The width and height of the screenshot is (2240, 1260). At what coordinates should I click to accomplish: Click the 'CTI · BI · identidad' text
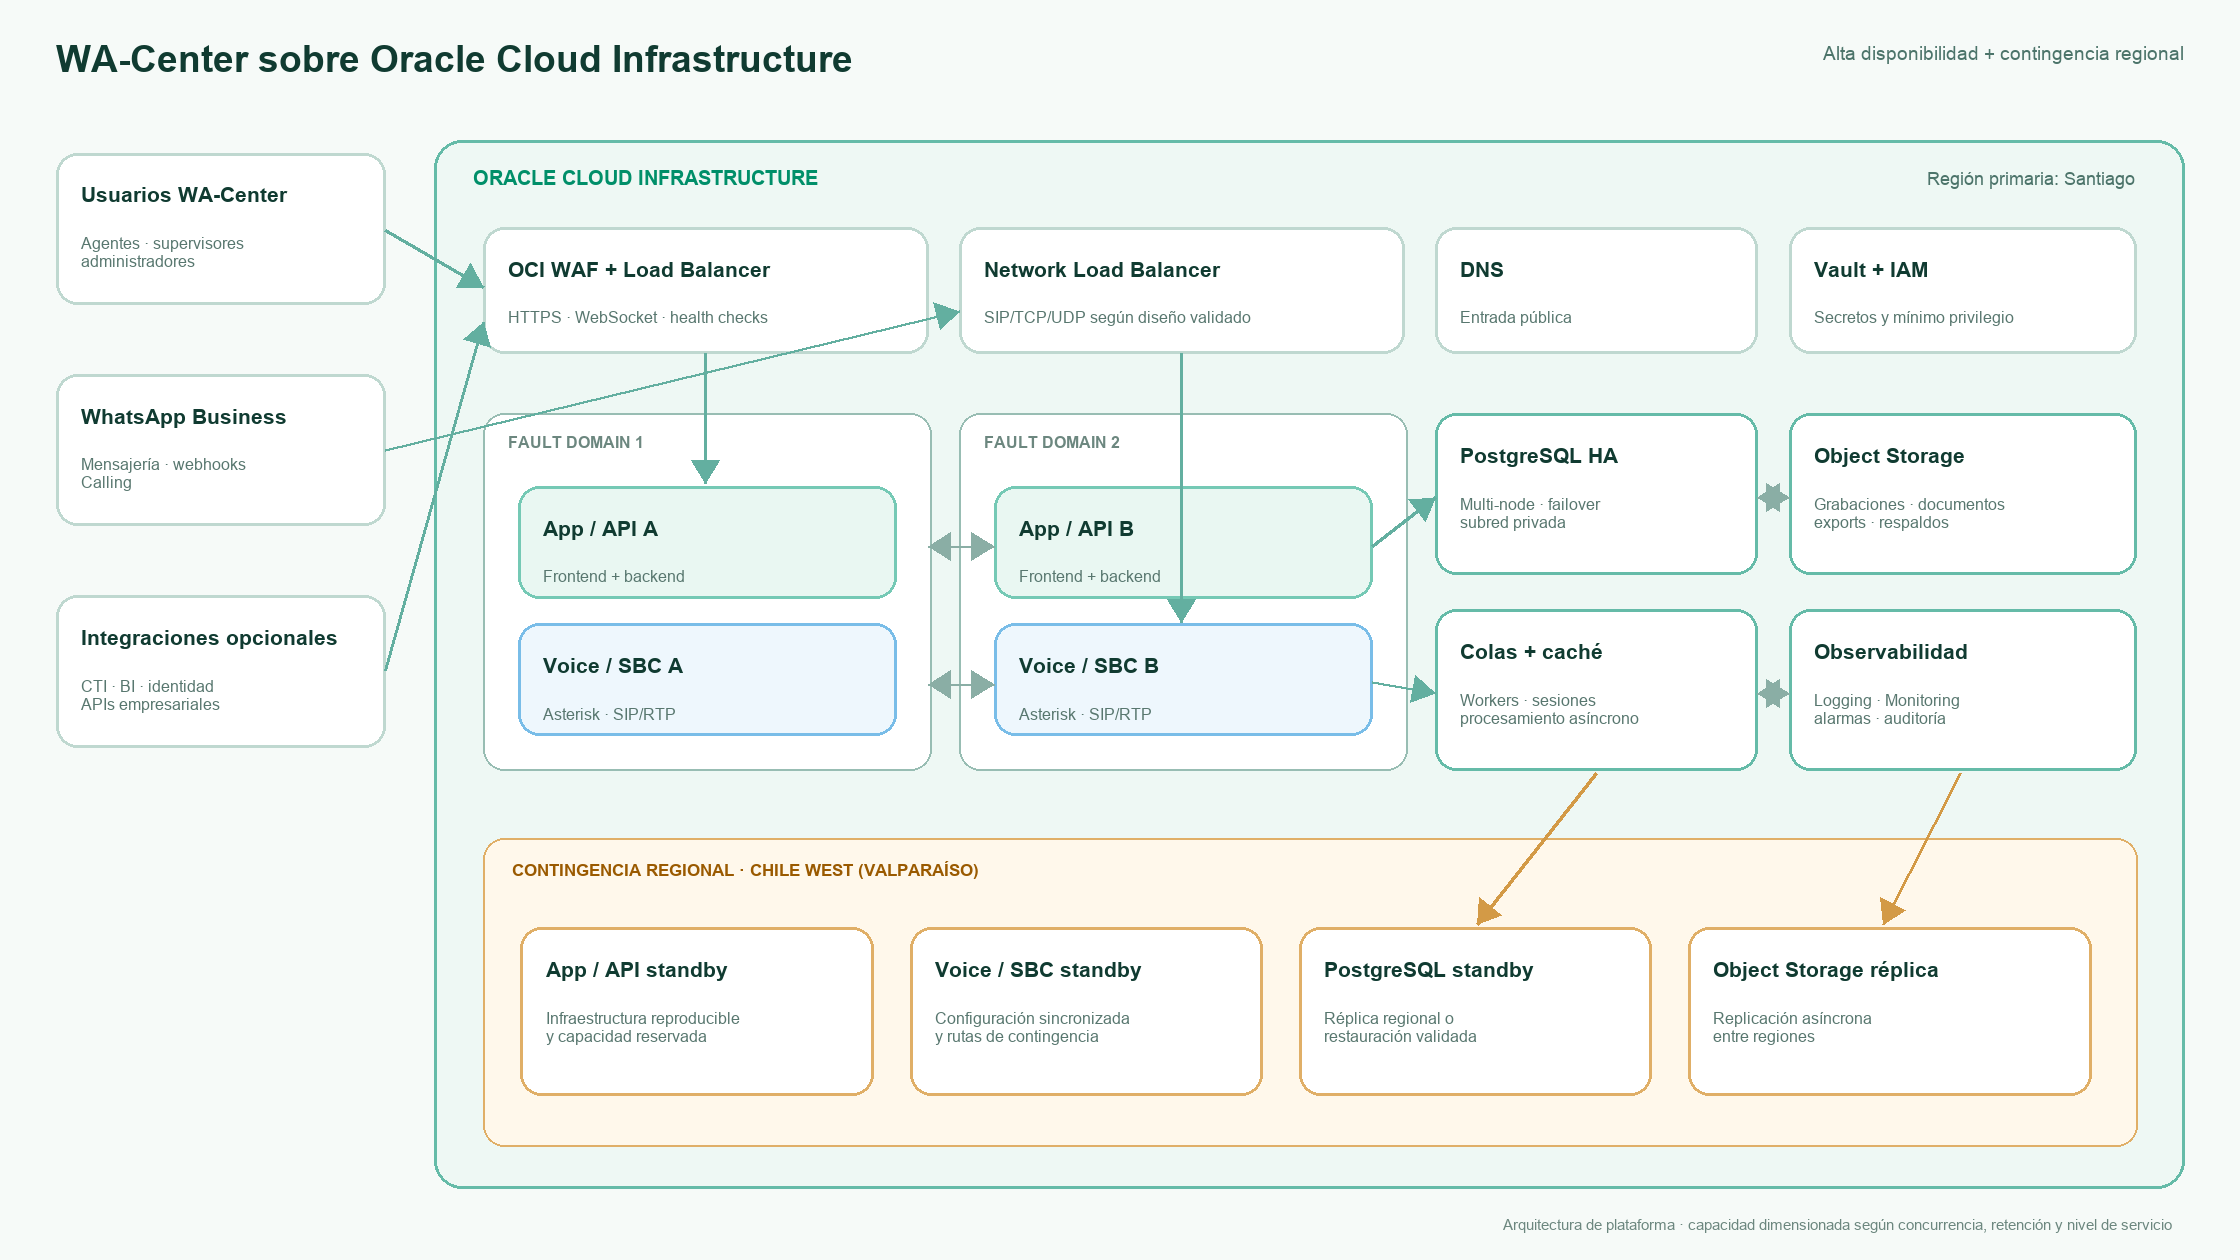click(x=147, y=686)
